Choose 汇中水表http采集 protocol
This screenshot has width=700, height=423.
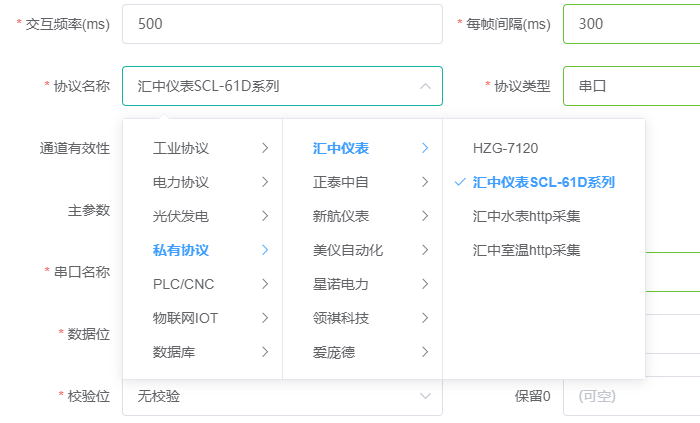tap(544, 216)
